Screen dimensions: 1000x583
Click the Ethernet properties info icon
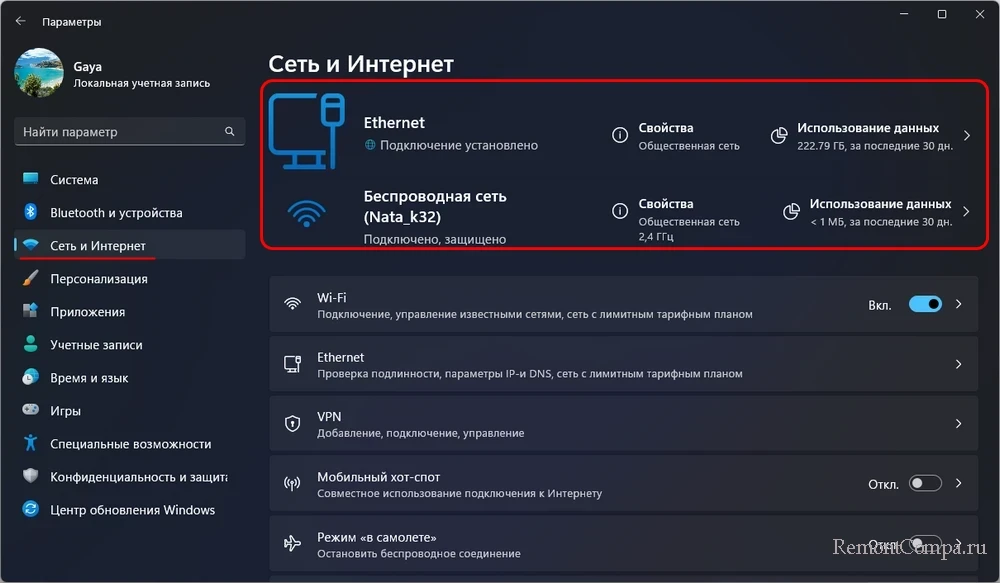(619, 135)
